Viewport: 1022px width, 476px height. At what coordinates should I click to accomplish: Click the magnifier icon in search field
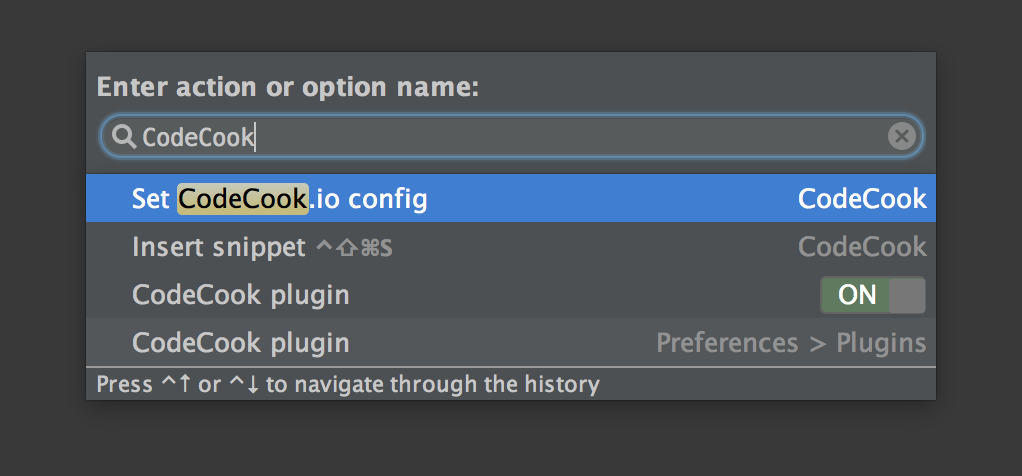pyautogui.click(x=124, y=137)
